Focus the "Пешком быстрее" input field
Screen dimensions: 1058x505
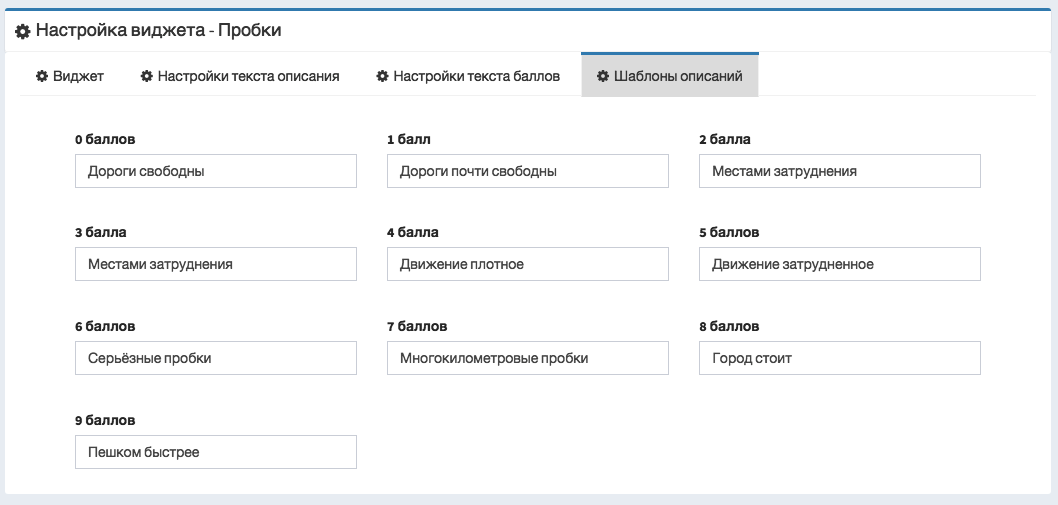pos(216,452)
